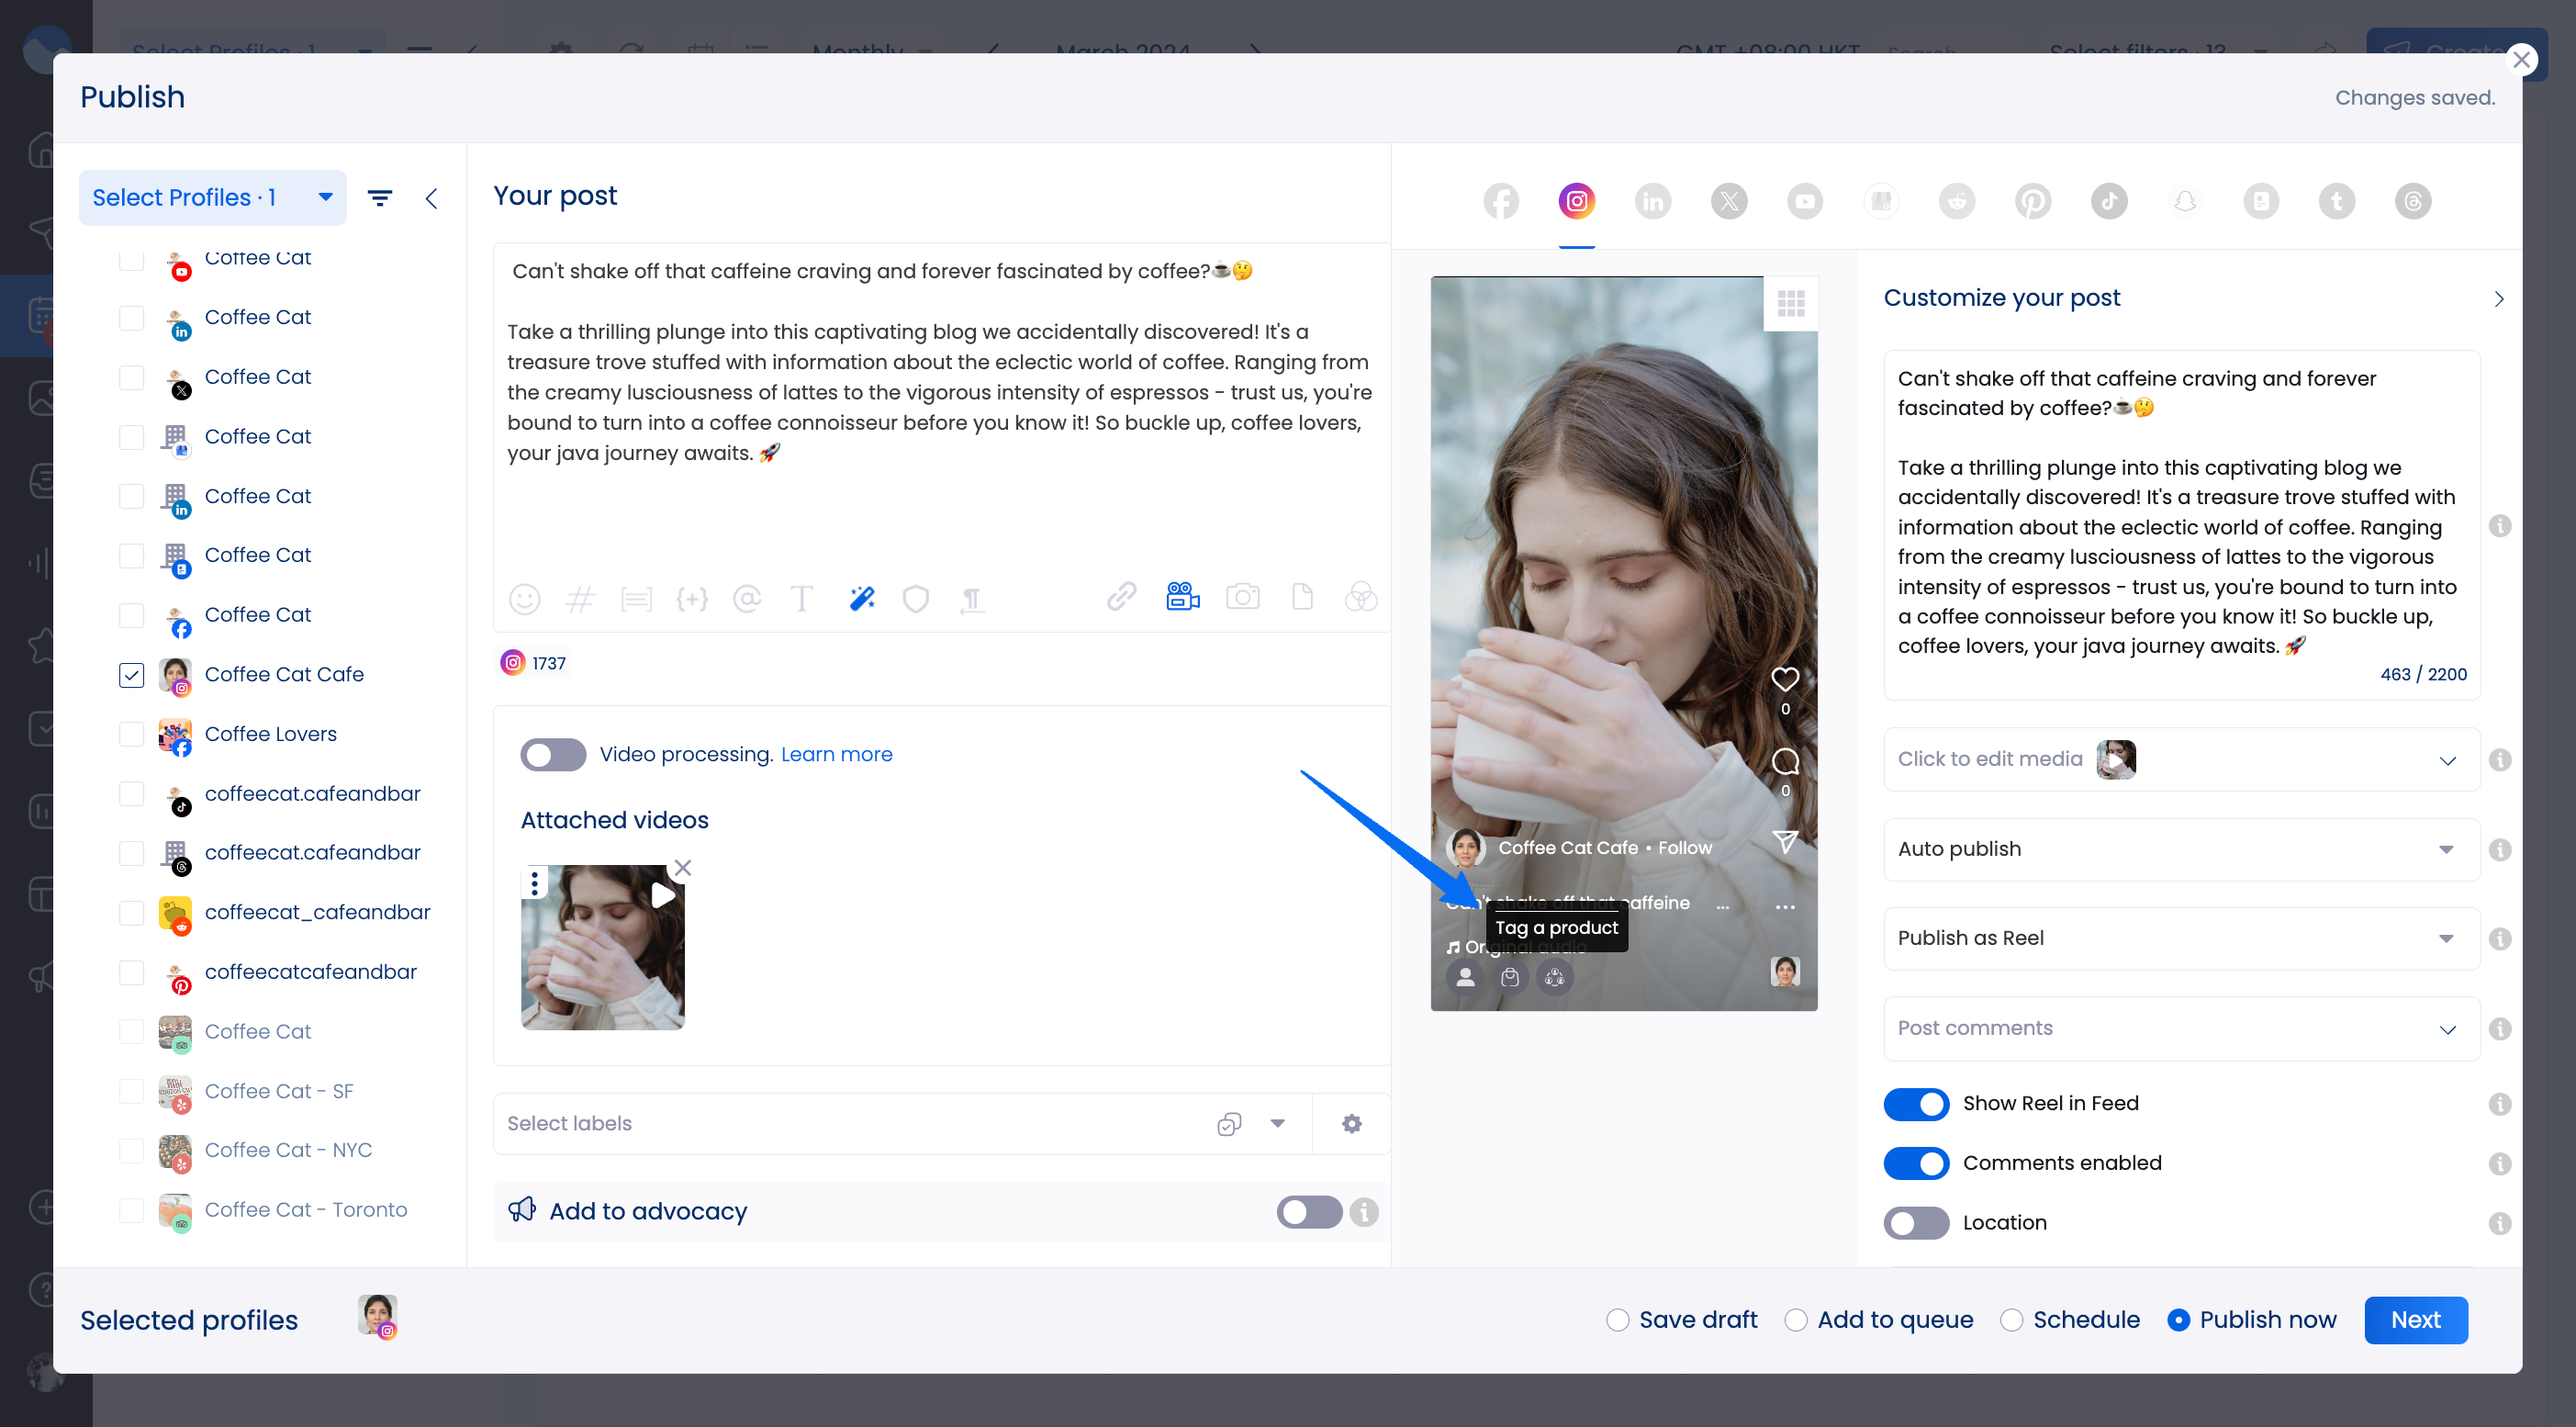Open the profile filter icon
2576x1427 pixels.
(x=379, y=198)
